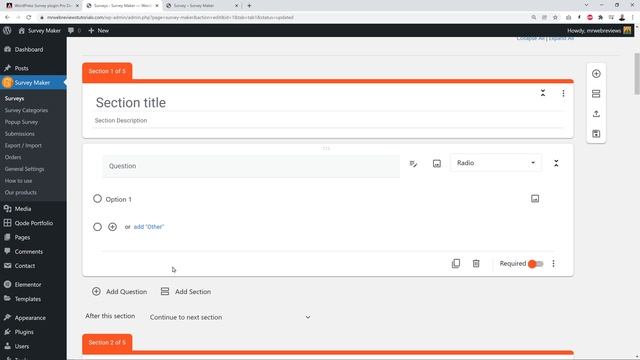640x360 pixels.
Task: Duplicate the question
Action: (x=456, y=263)
